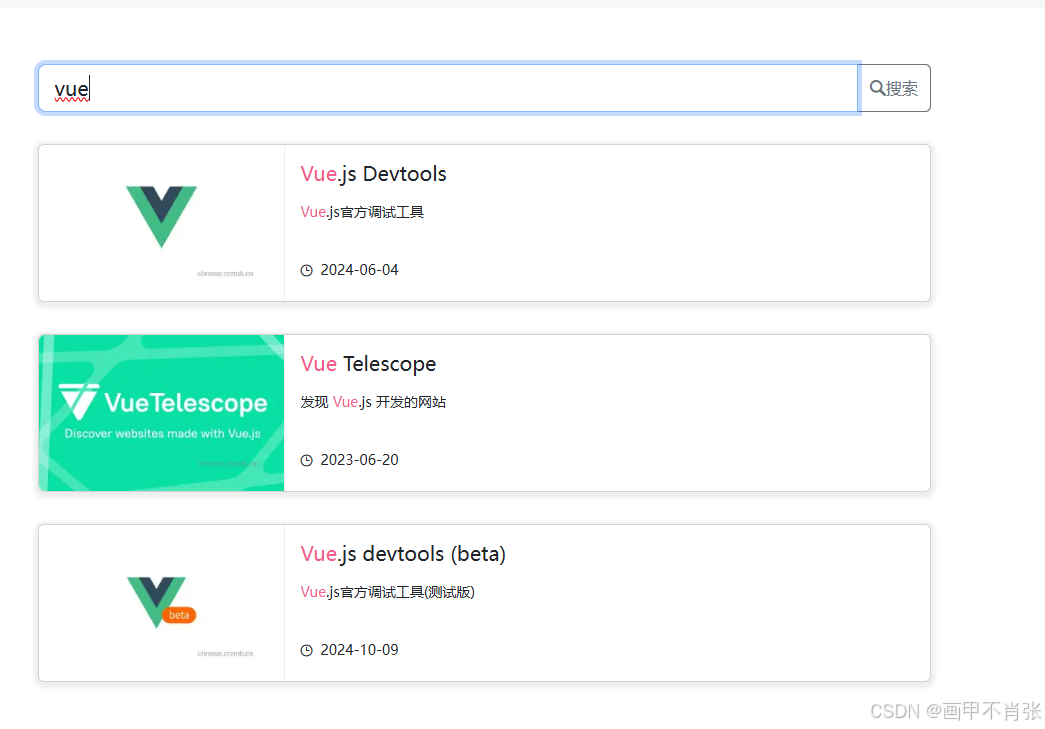The image size is (1045, 729).
Task: Select the date text 2024-06-04
Action: click(x=360, y=269)
